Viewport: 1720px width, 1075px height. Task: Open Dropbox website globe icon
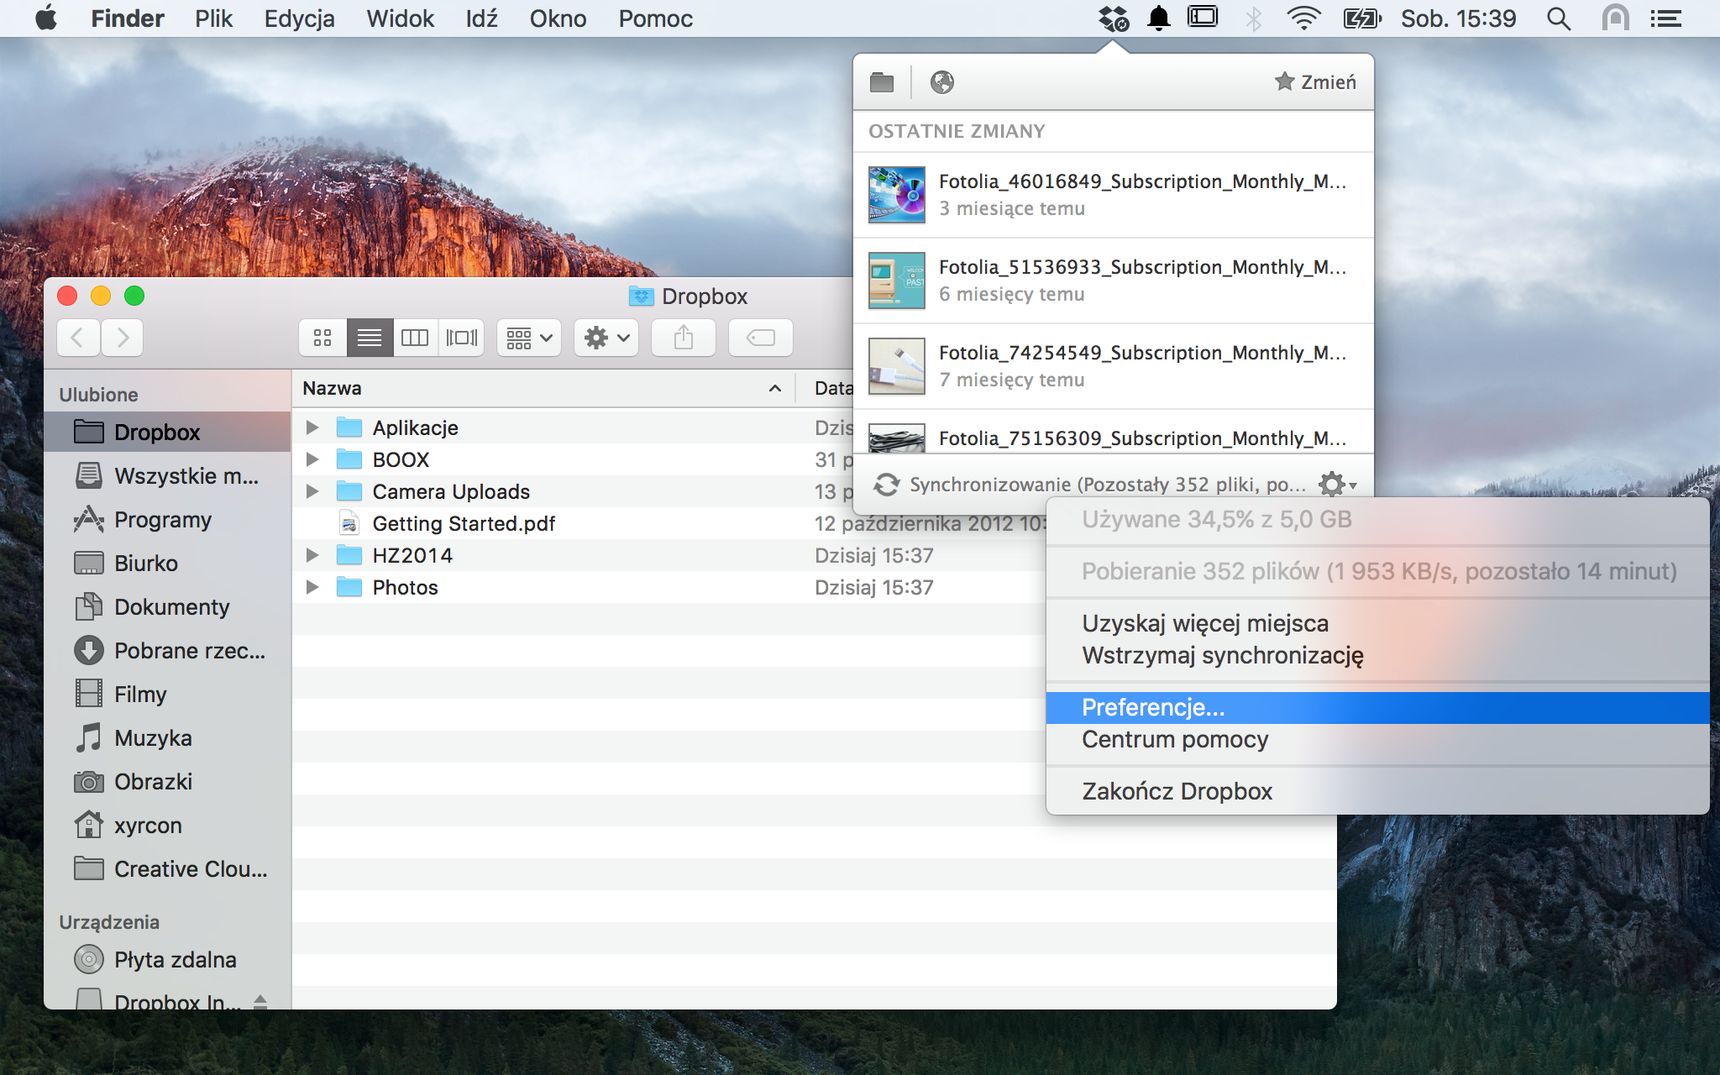941,82
